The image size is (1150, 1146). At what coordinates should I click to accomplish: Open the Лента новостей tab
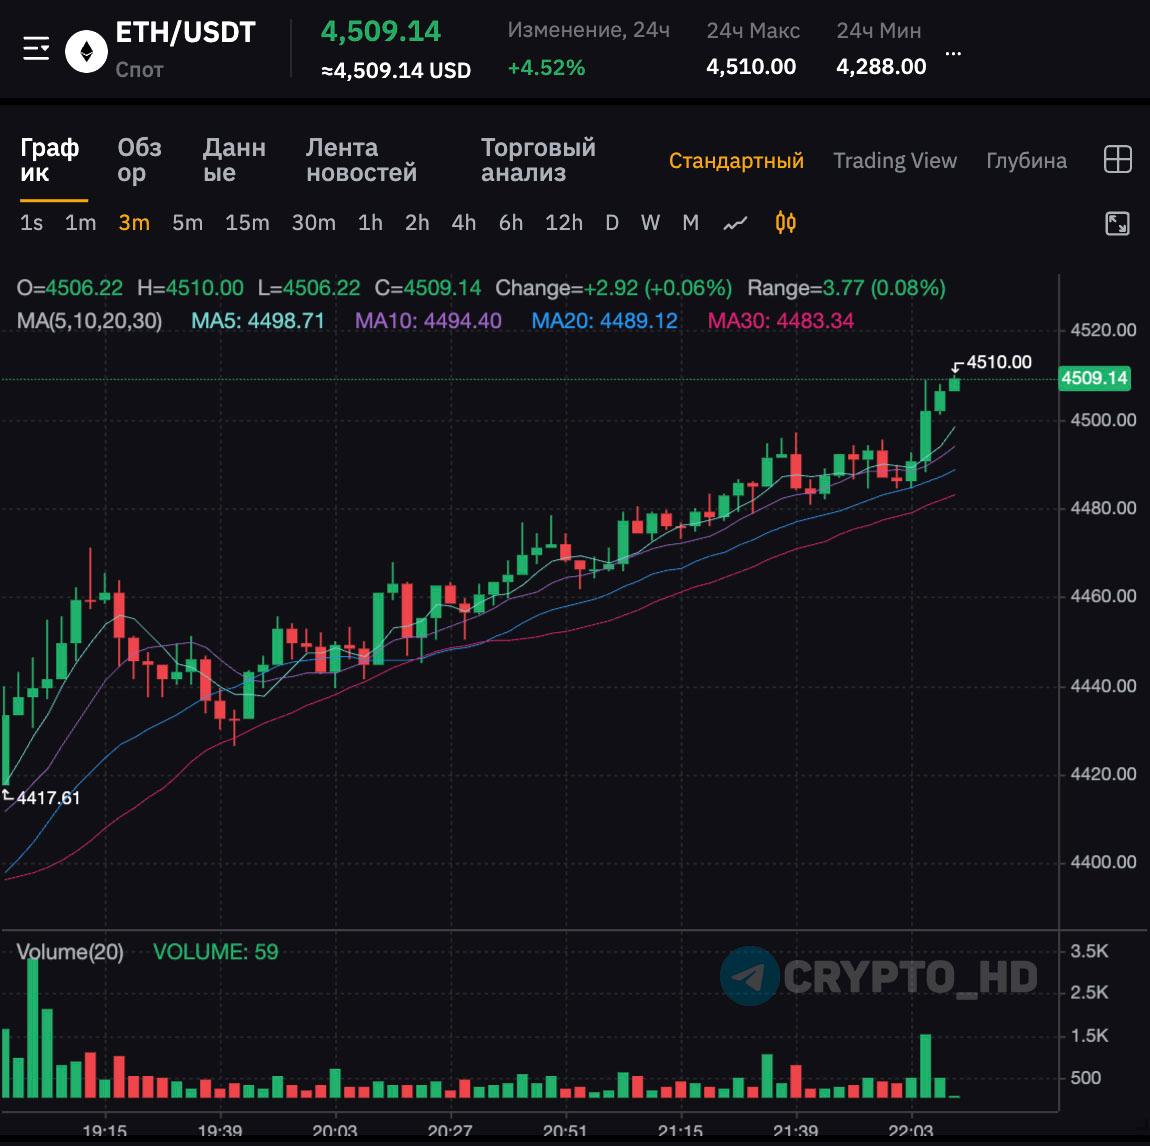(361, 160)
